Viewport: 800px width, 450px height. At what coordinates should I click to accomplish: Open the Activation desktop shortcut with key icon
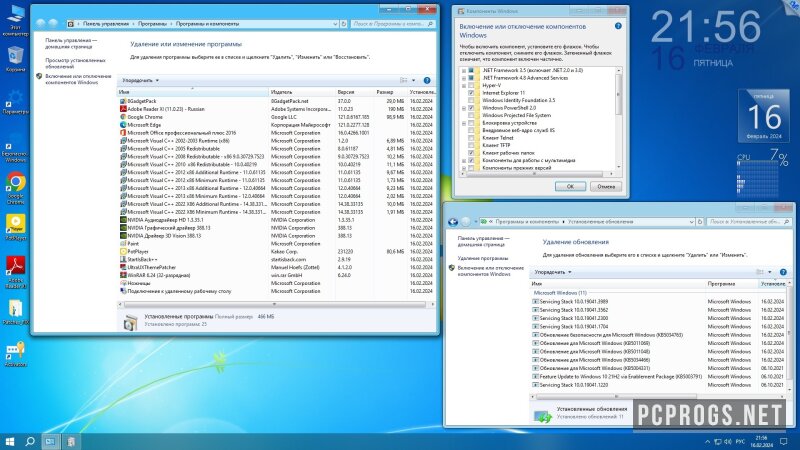15,354
